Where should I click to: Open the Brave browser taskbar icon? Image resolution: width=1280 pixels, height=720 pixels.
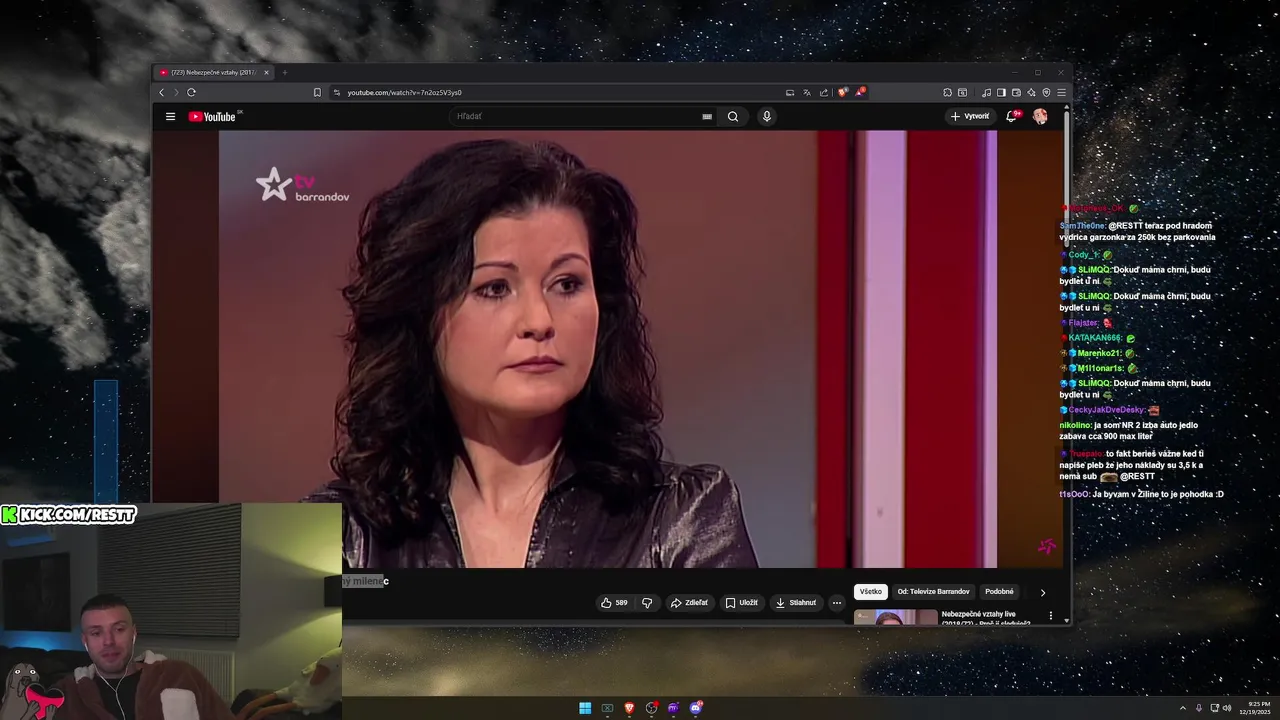(x=629, y=708)
